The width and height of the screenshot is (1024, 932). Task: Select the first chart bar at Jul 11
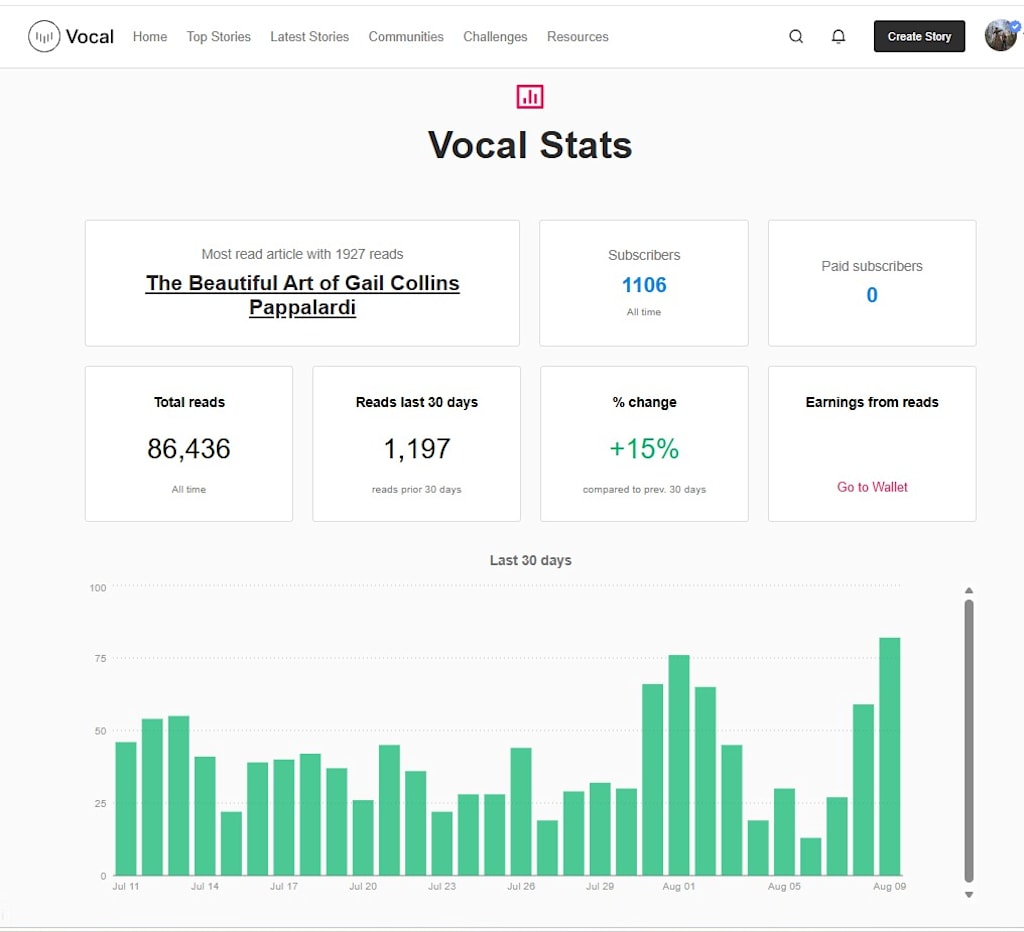pyautogui.click(x=126, y=809)
